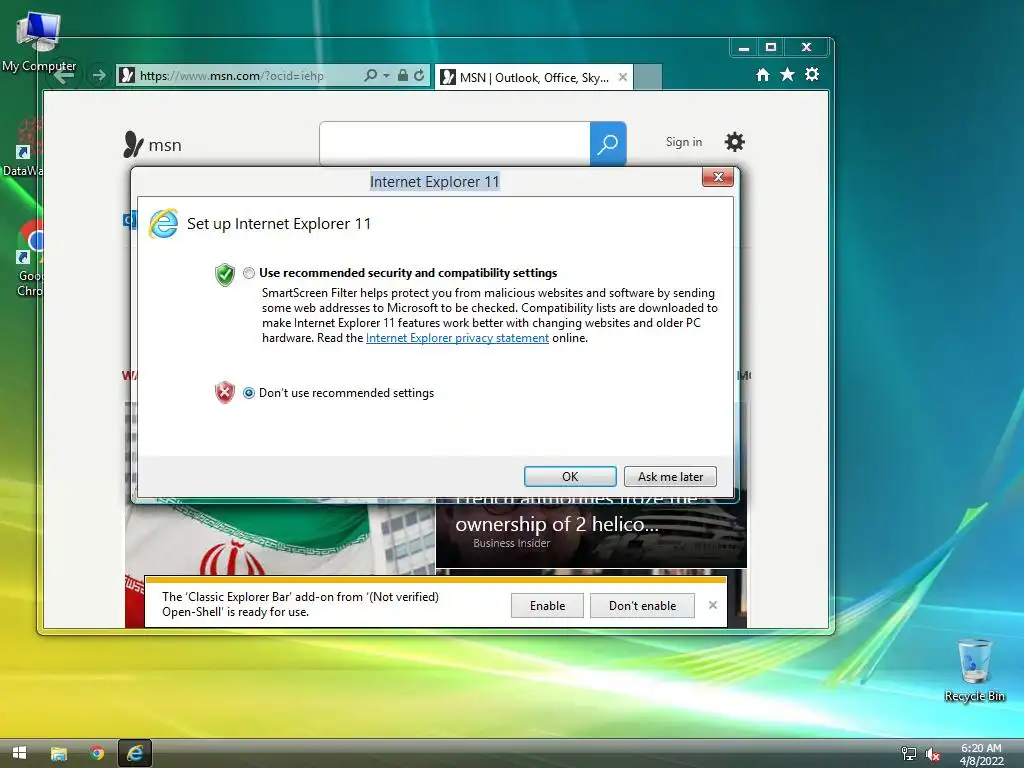Viewport: 1024px width, 768px height.
Task: Enable the Classic Explorer Bar add-on
Action: pyautogui.click(x=547, y=605)
